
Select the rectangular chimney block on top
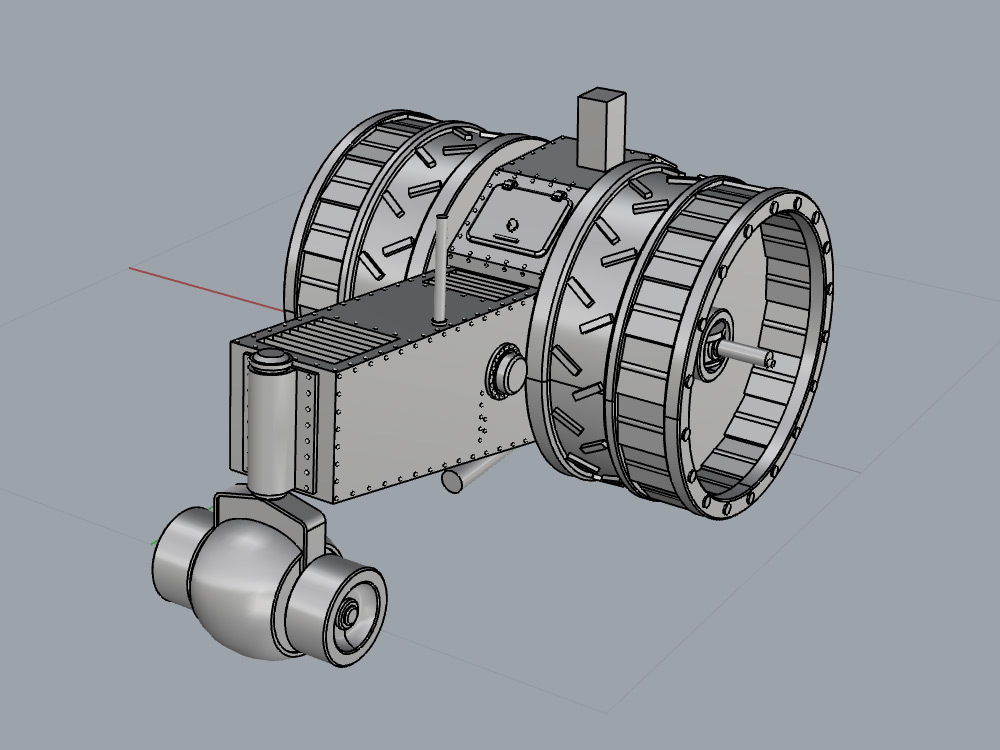coord(601,129)
